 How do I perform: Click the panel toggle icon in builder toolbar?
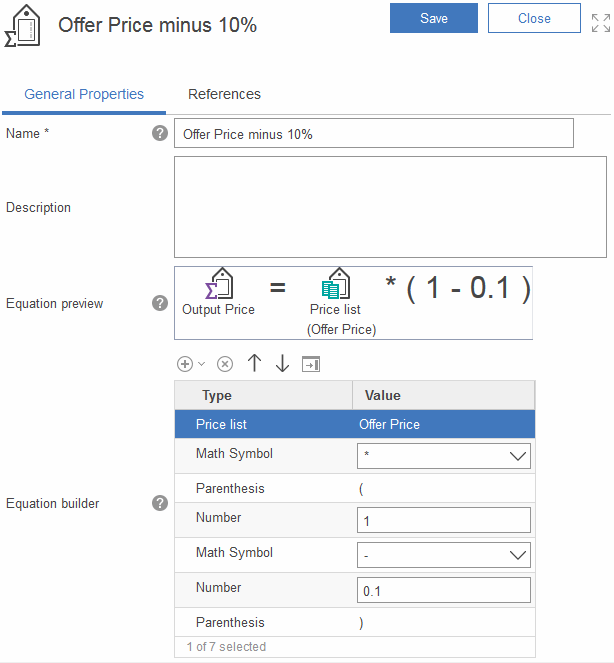click(x=310, y=365)
